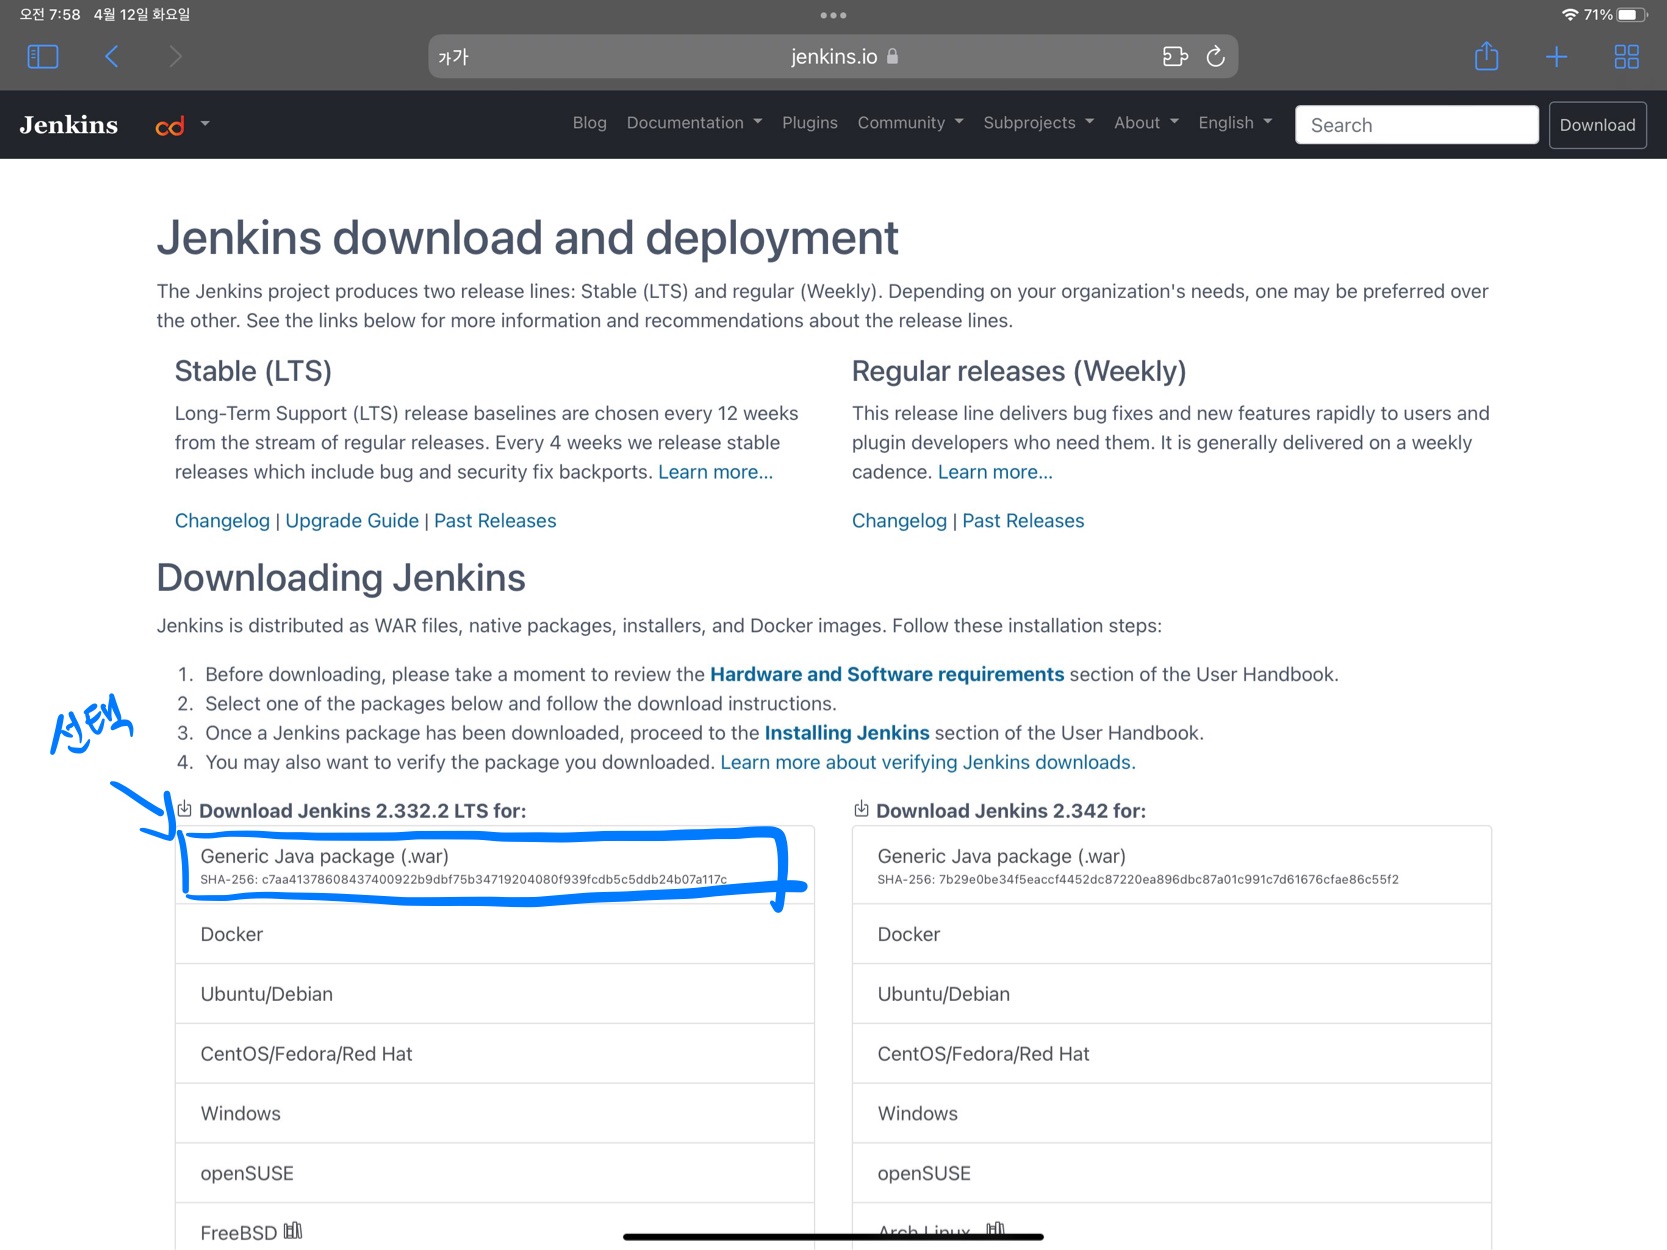Focus the Search input field
Image resolution: width=1667 pixels, height=1250 pixels.
click(x=1416, y=125)
